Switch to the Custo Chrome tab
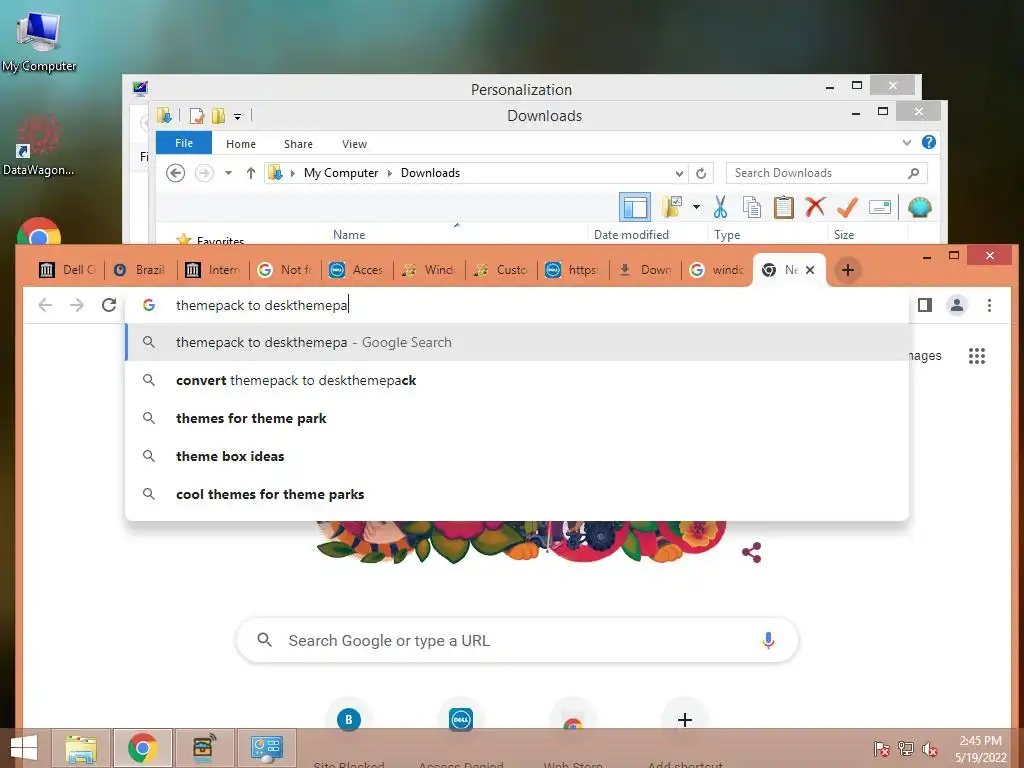The width and height of the screenshot is (1024, 768). point(500,270)
